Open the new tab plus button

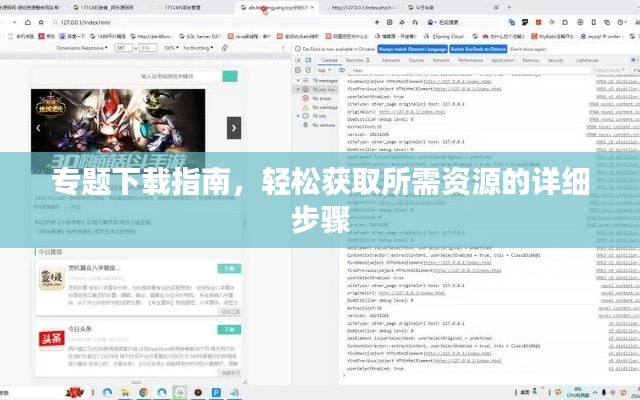(509, 7)
